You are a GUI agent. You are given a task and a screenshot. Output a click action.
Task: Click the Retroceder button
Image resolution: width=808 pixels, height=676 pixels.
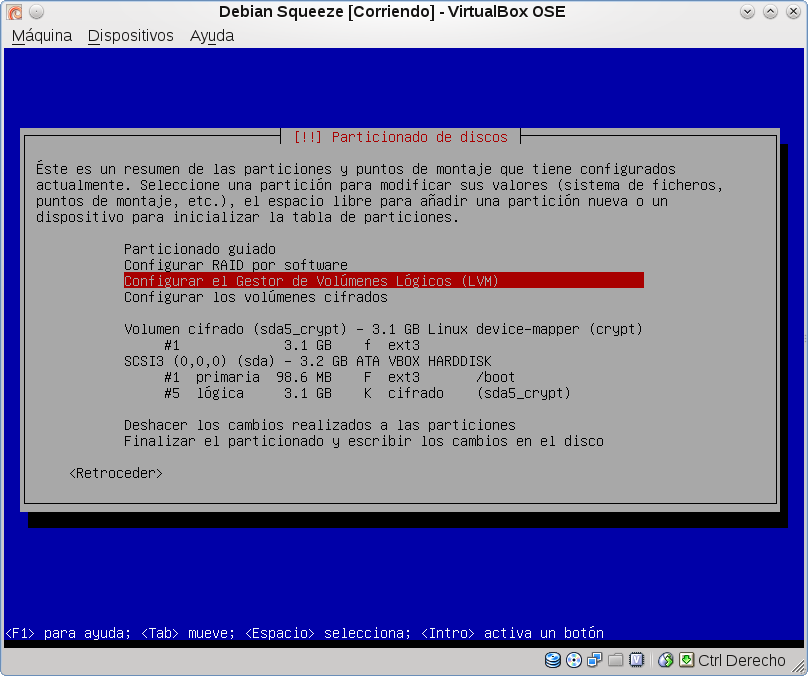(116, 473)
